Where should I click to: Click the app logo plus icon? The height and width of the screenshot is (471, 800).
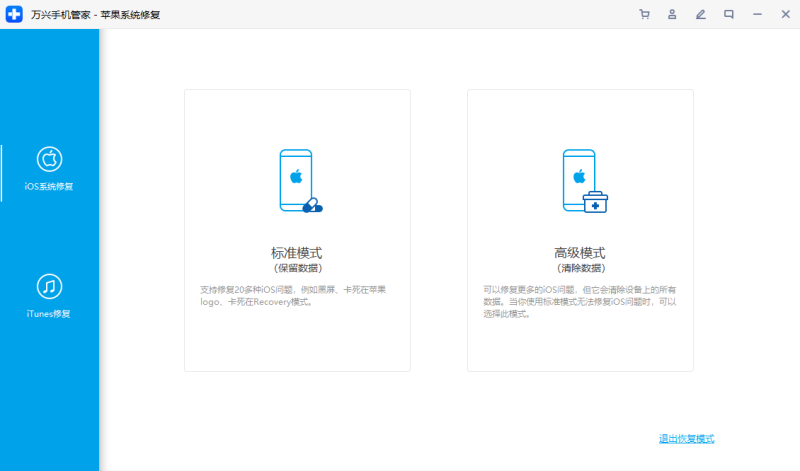(14, 14)
